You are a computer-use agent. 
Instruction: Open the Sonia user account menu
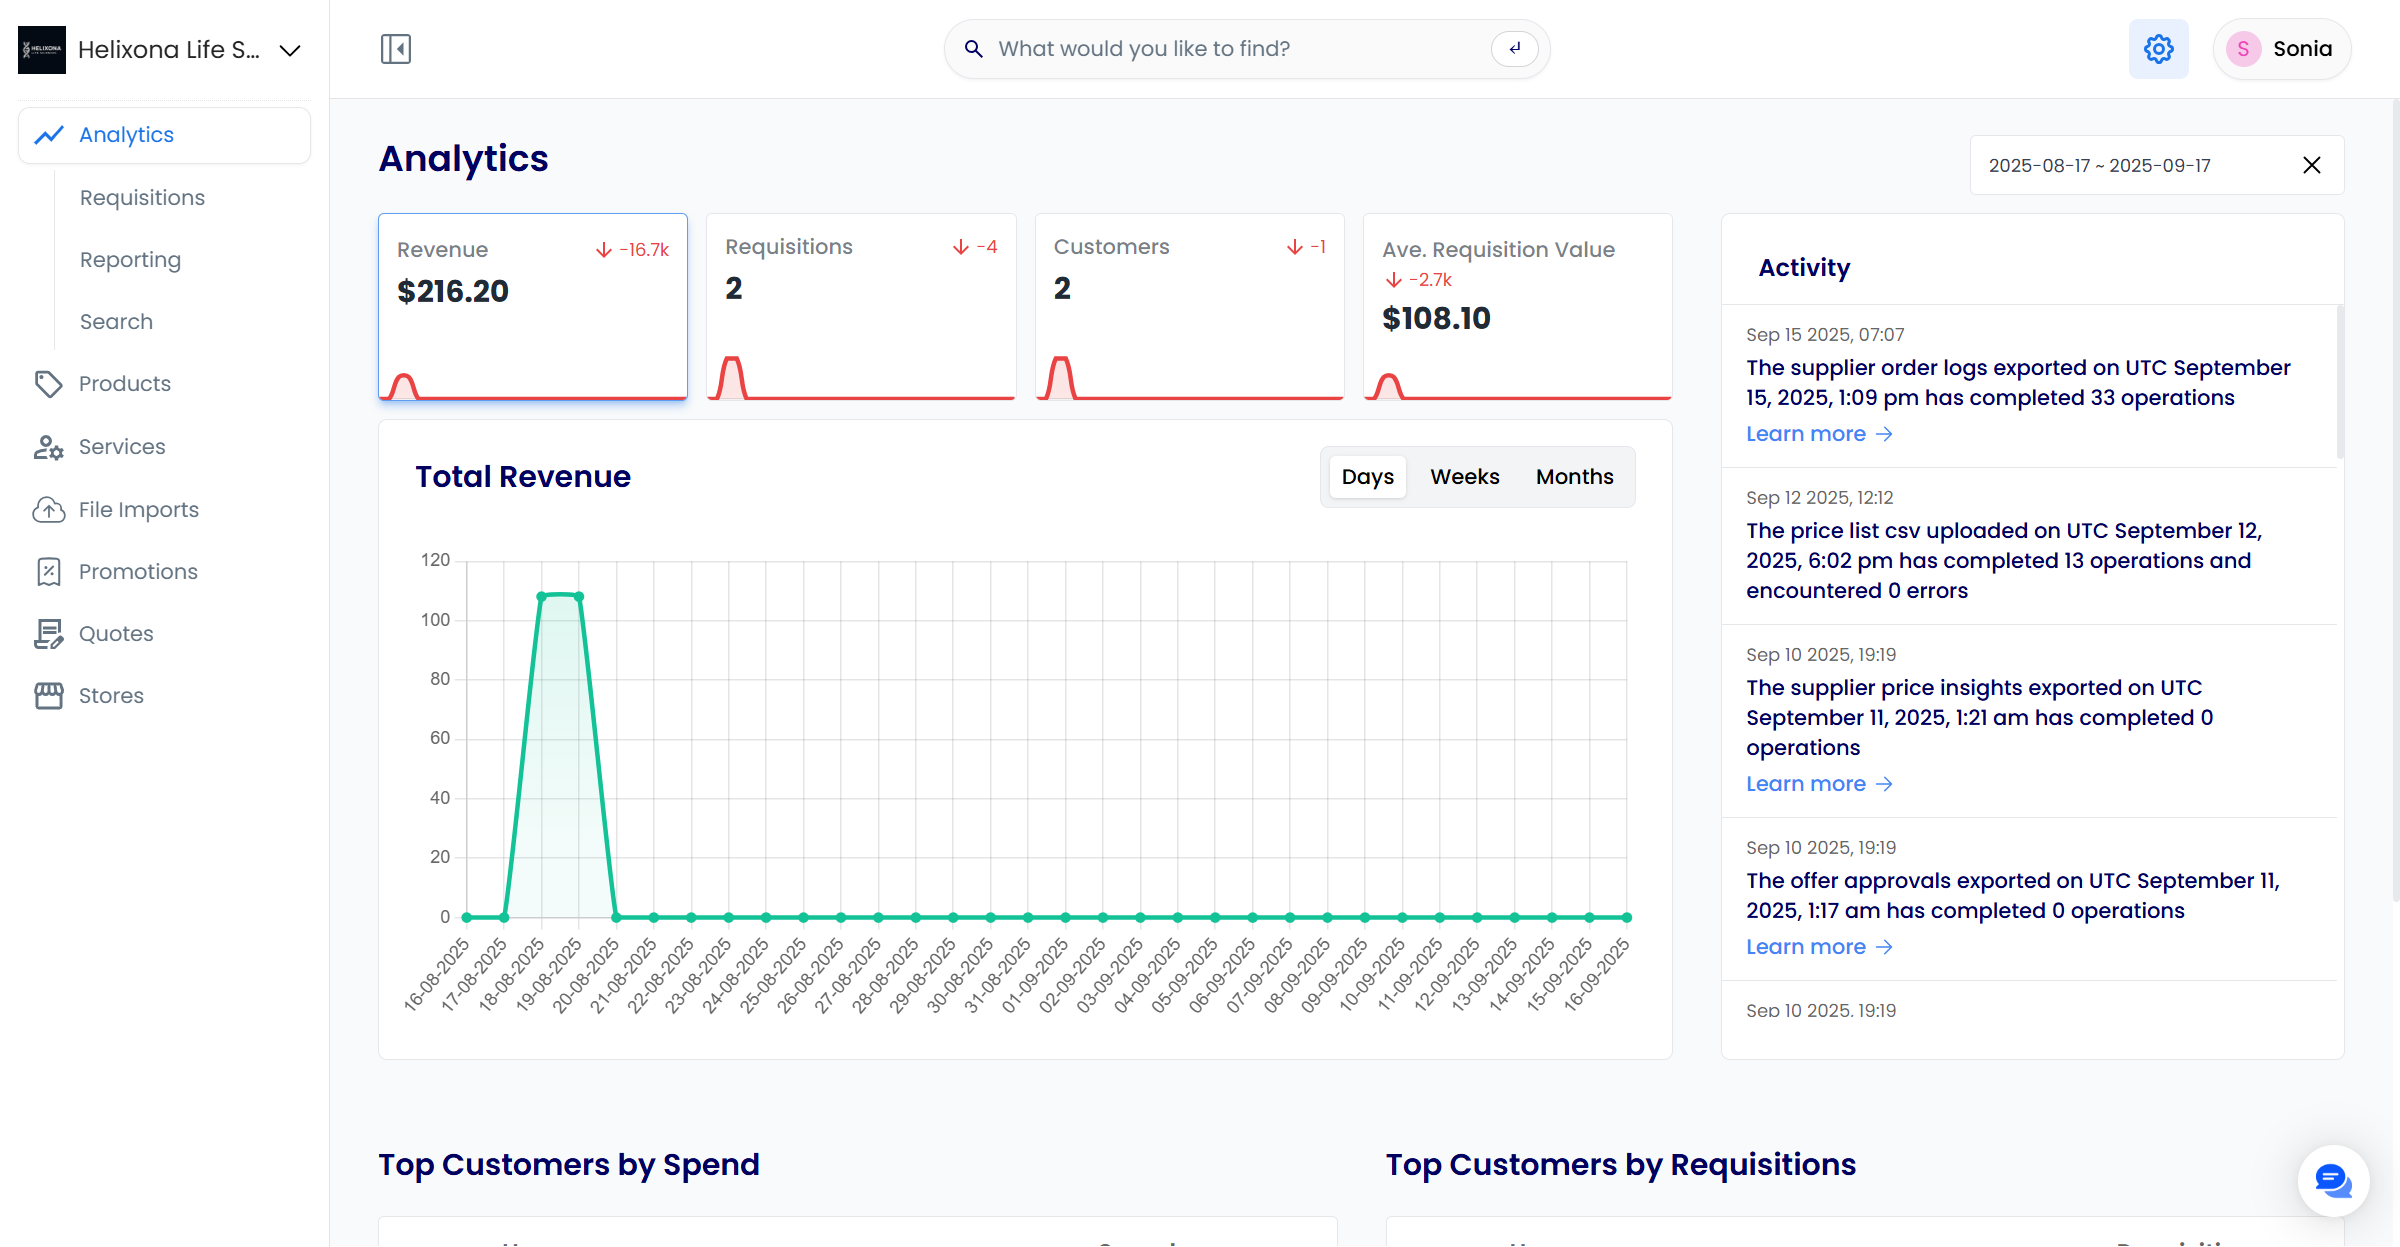pyautogui.click(x=2281, y=49)
